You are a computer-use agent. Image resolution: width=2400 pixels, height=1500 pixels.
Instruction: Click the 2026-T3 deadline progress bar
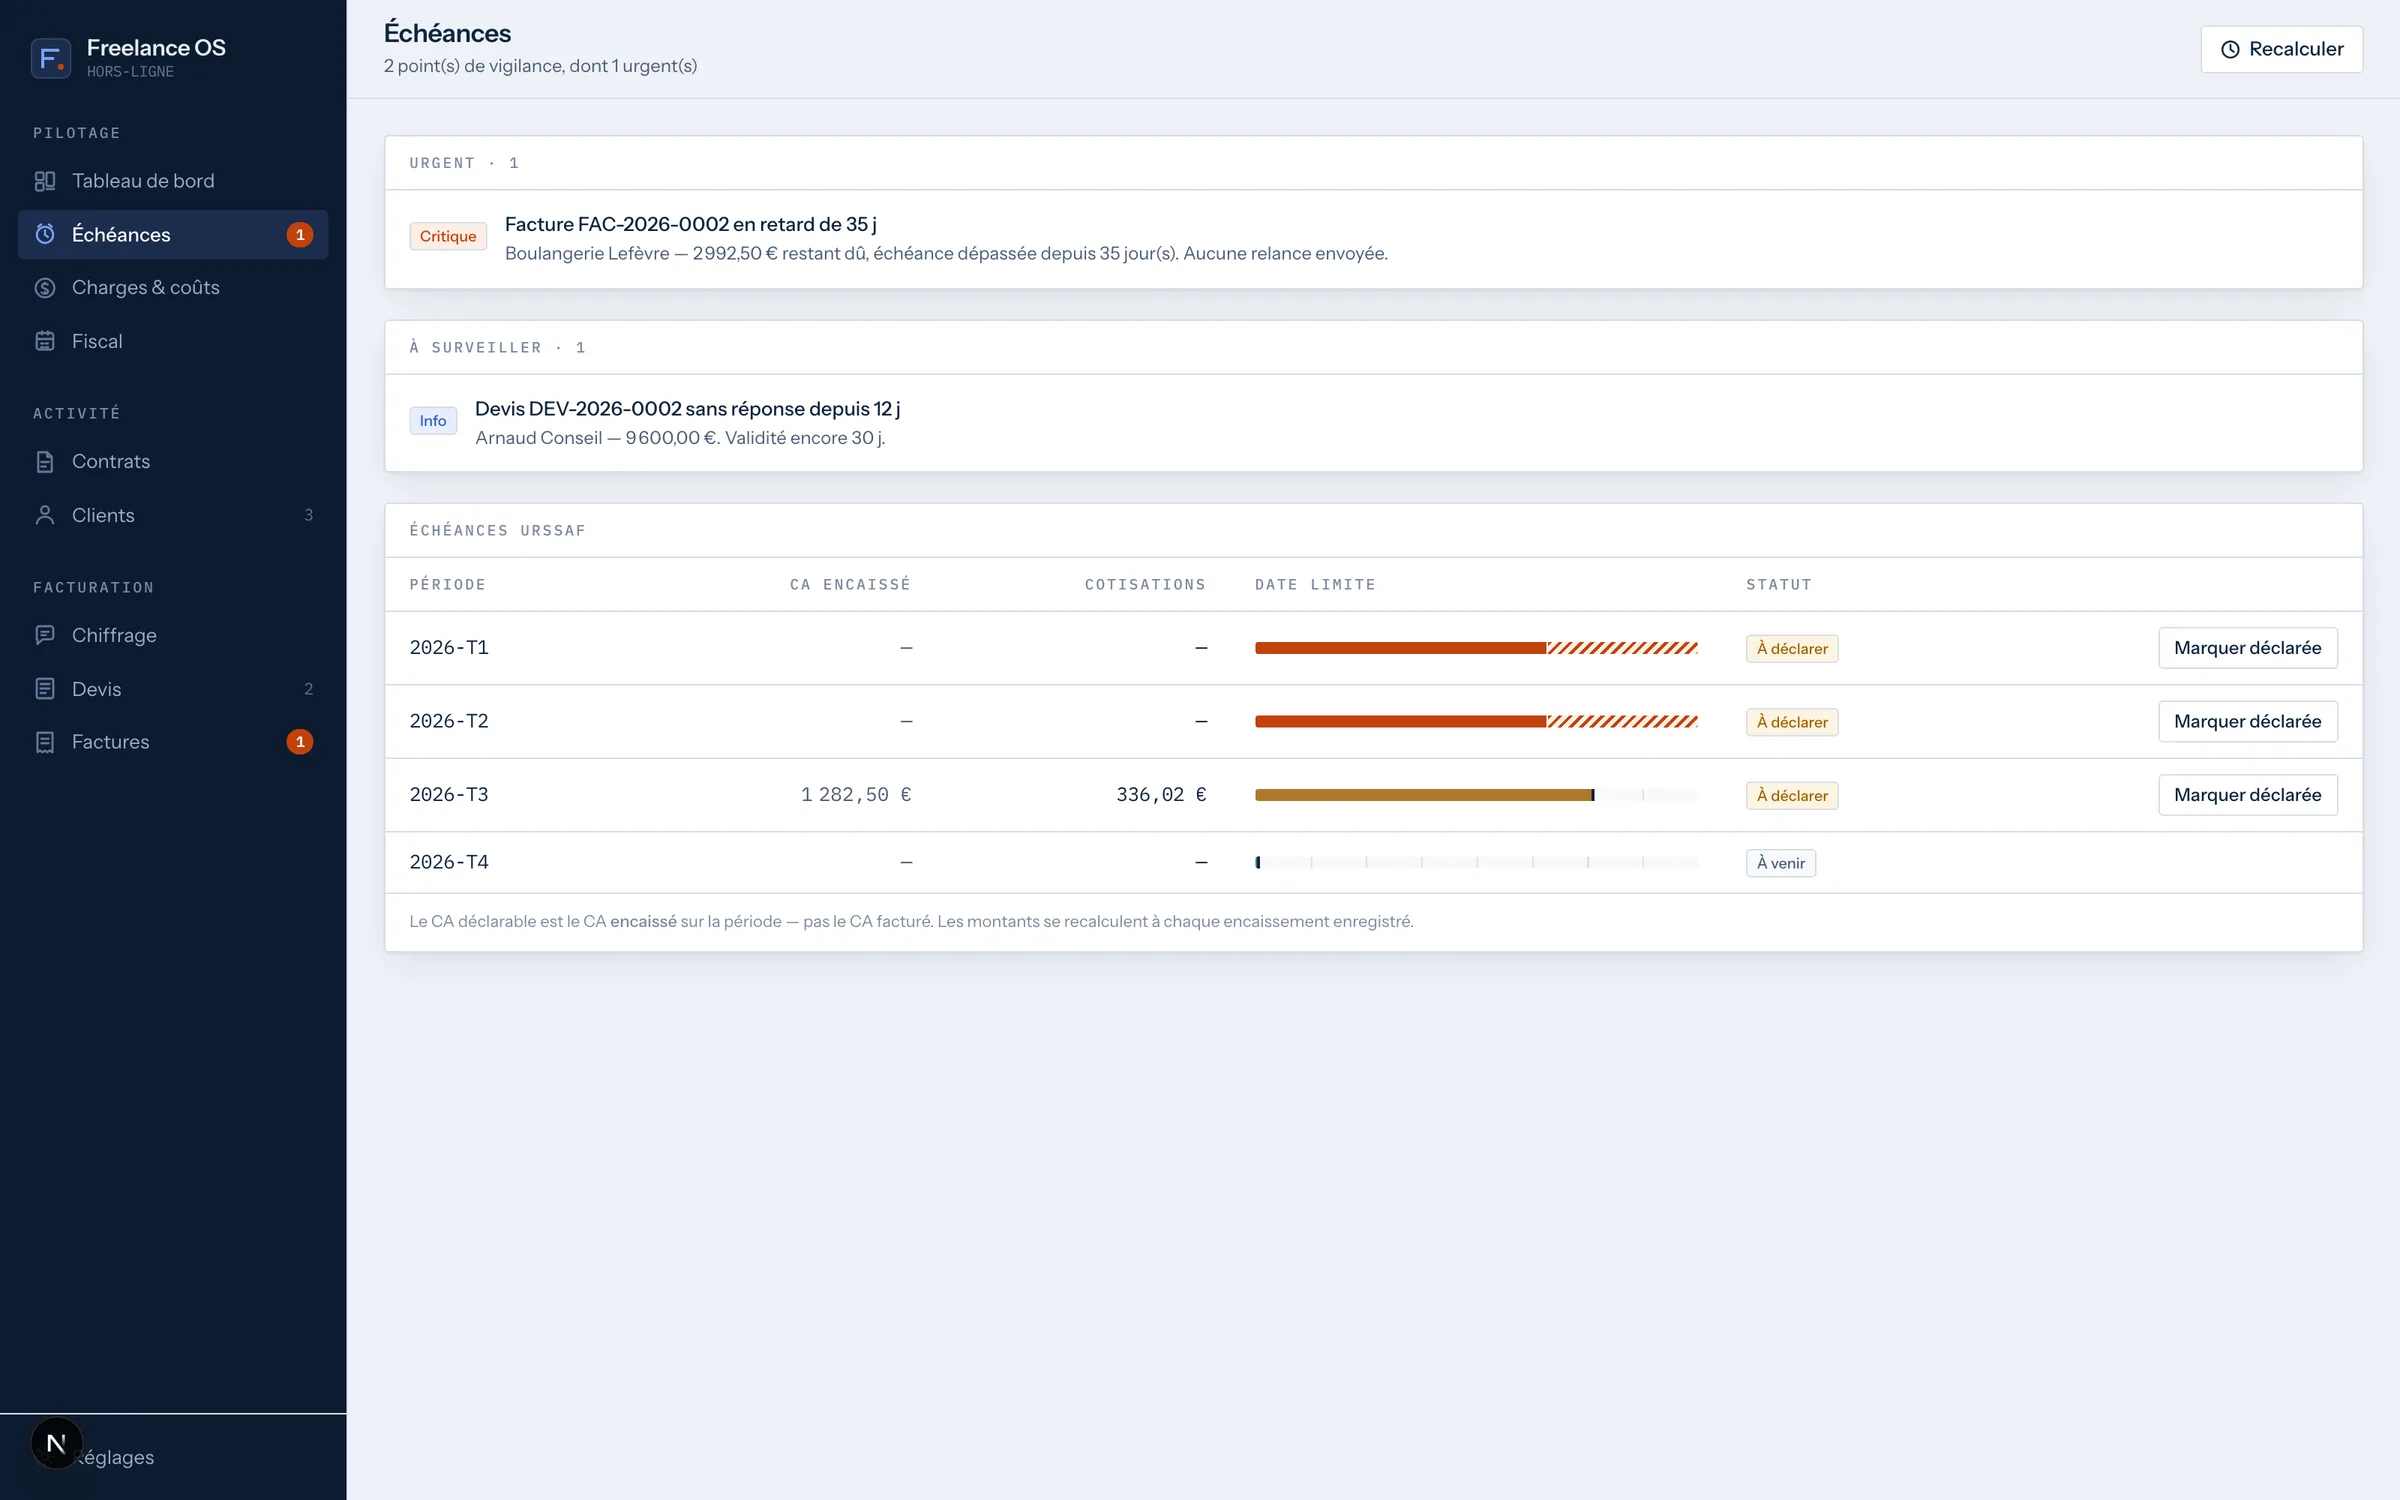(1476, 795)
